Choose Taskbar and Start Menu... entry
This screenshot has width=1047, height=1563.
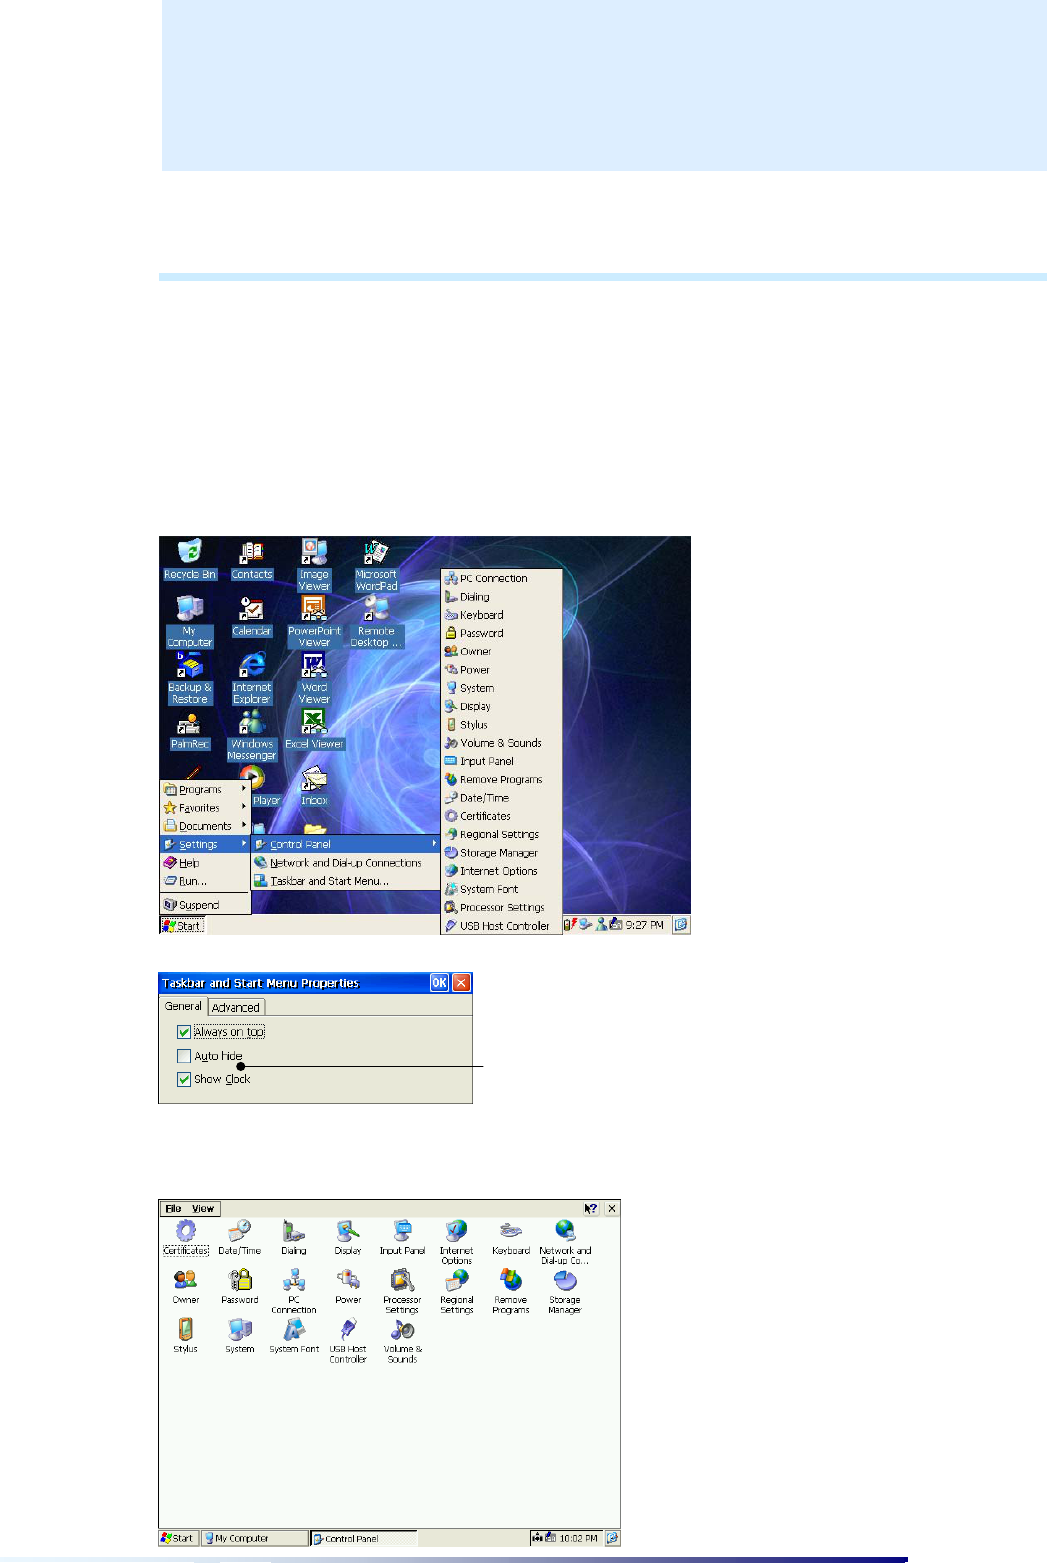coord(346,881)
